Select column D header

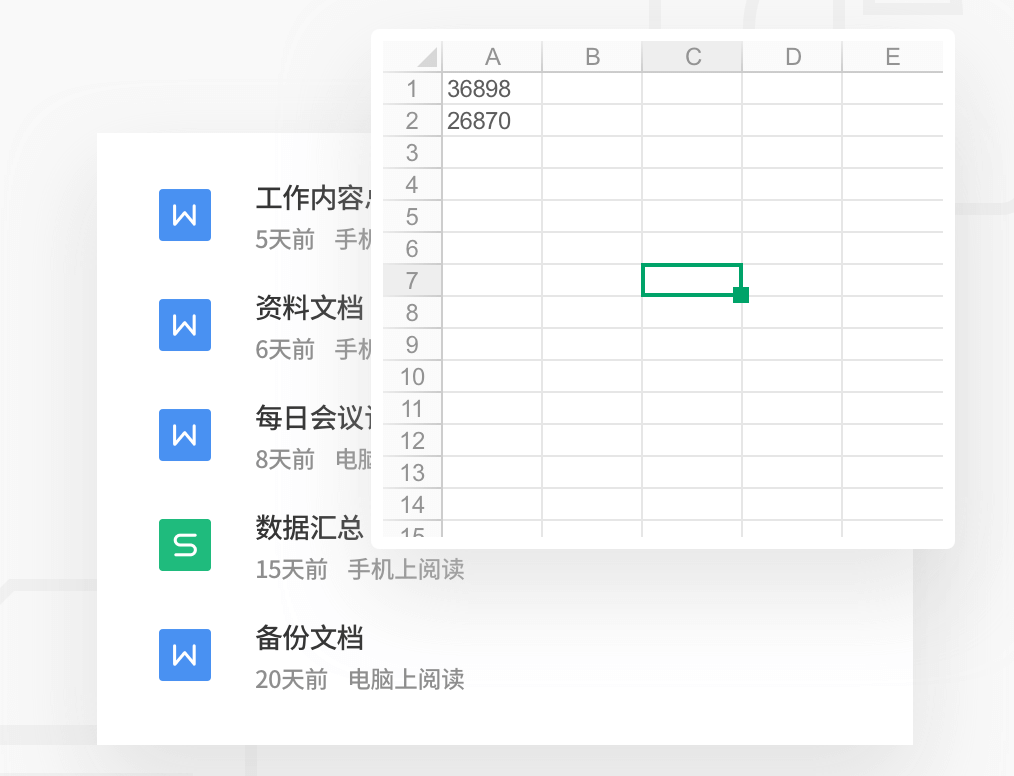point(792,56)
